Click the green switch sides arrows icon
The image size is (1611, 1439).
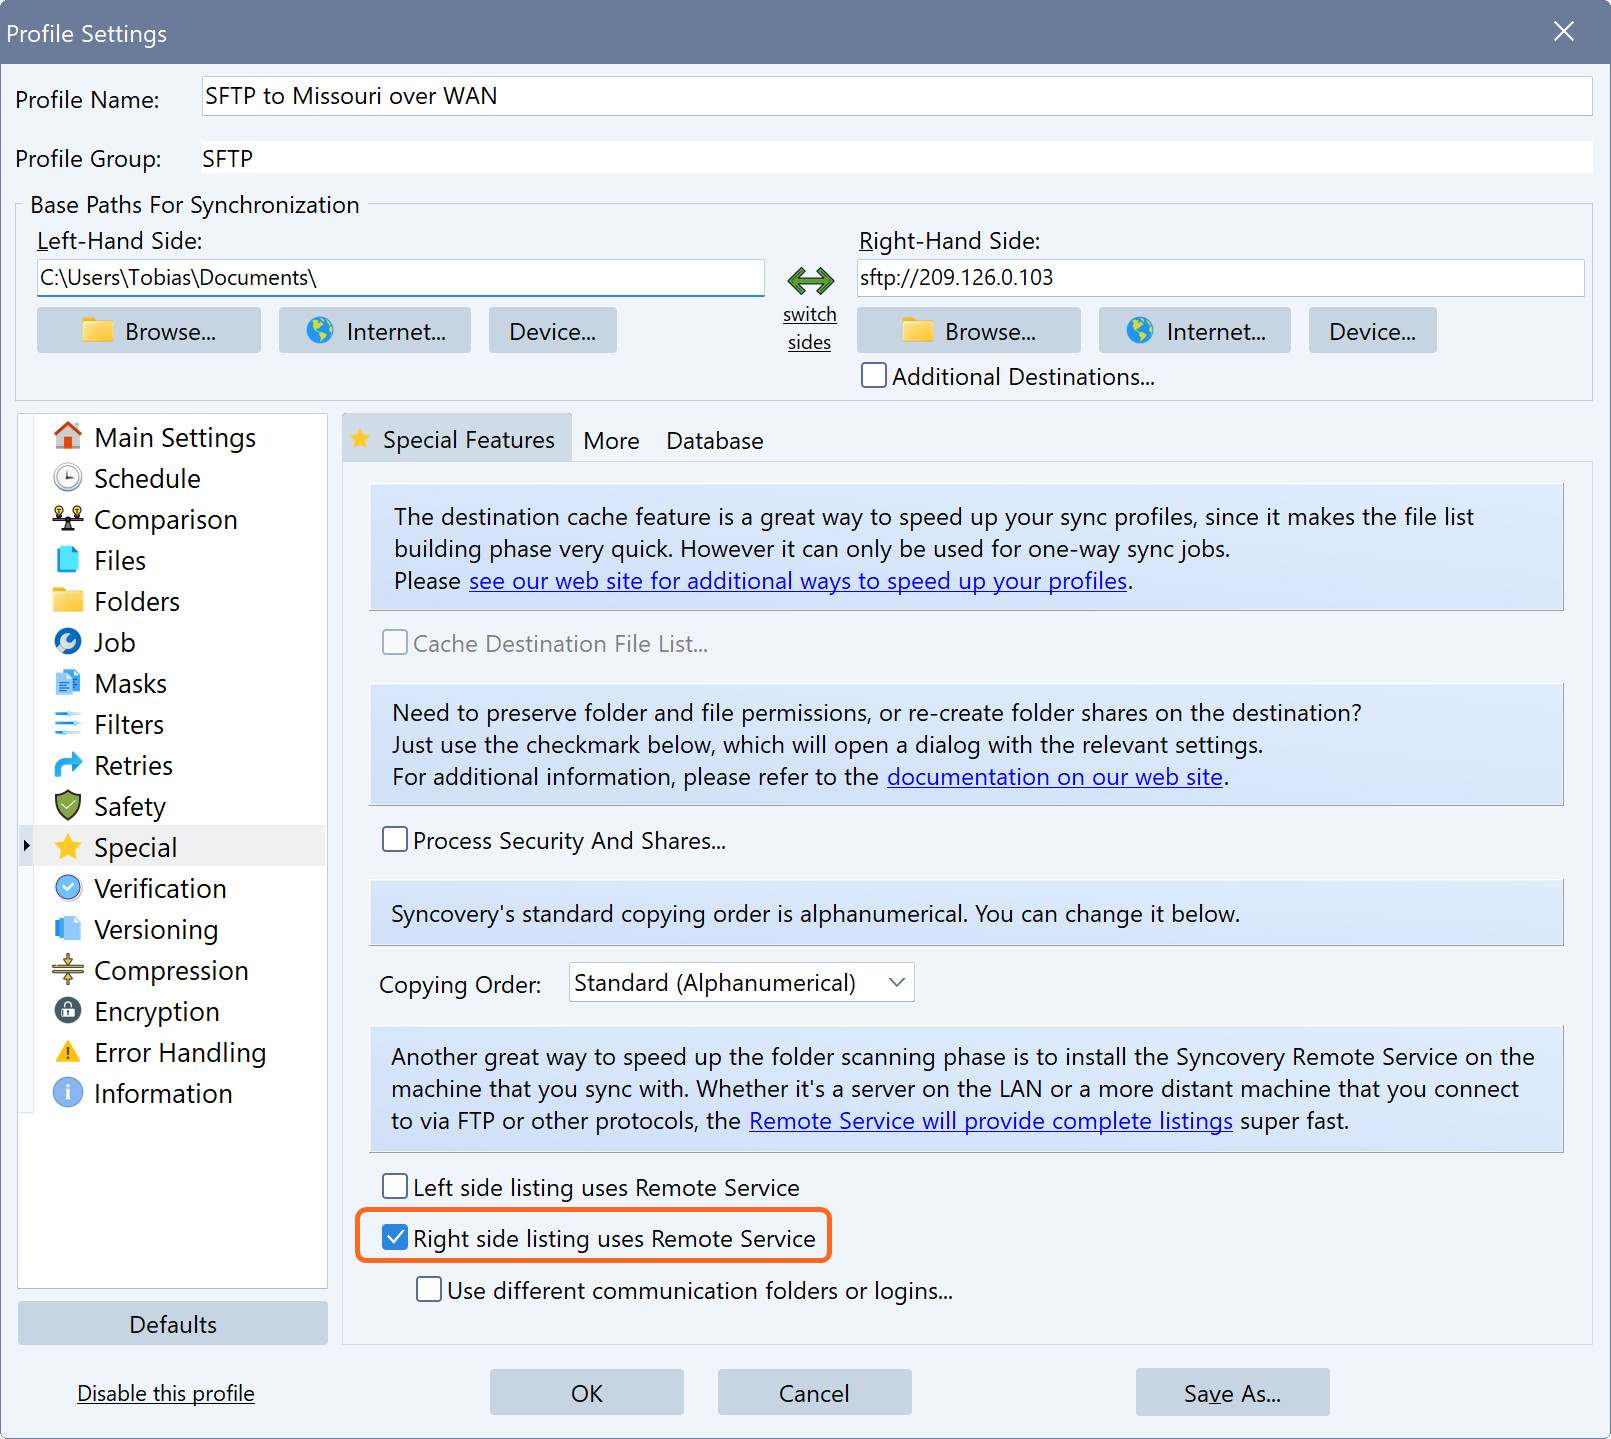[810, 280]
